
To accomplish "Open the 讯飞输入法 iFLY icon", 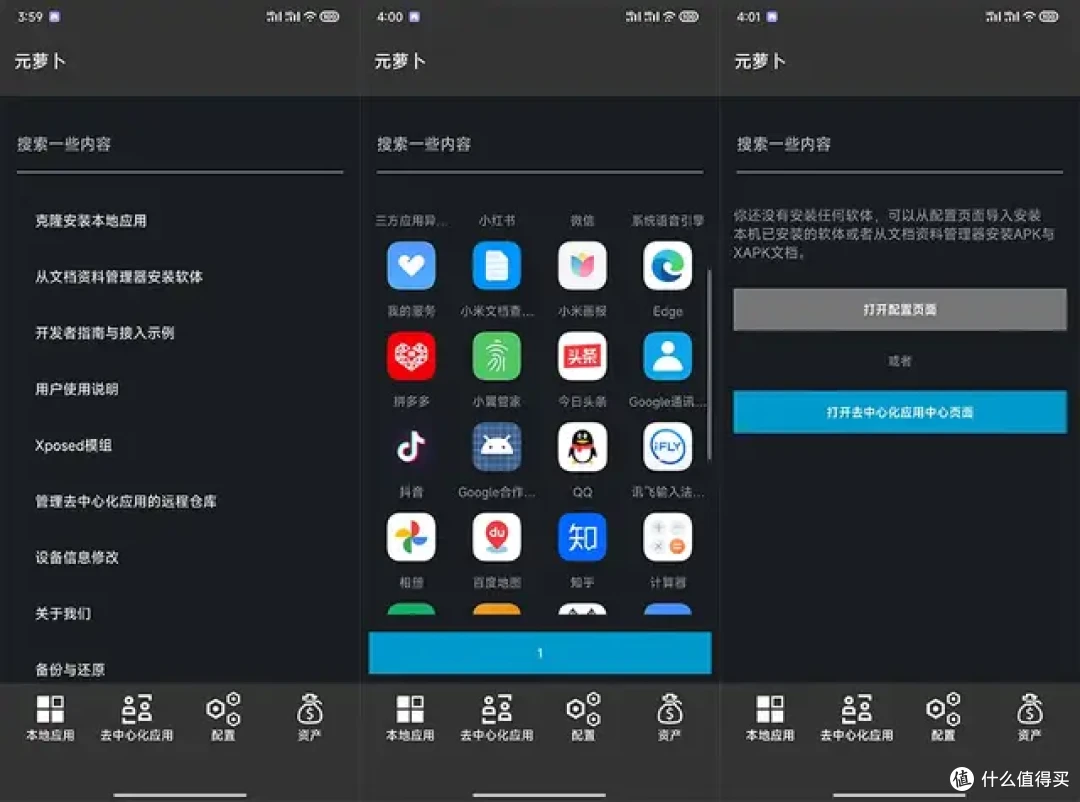I will 667,447.
